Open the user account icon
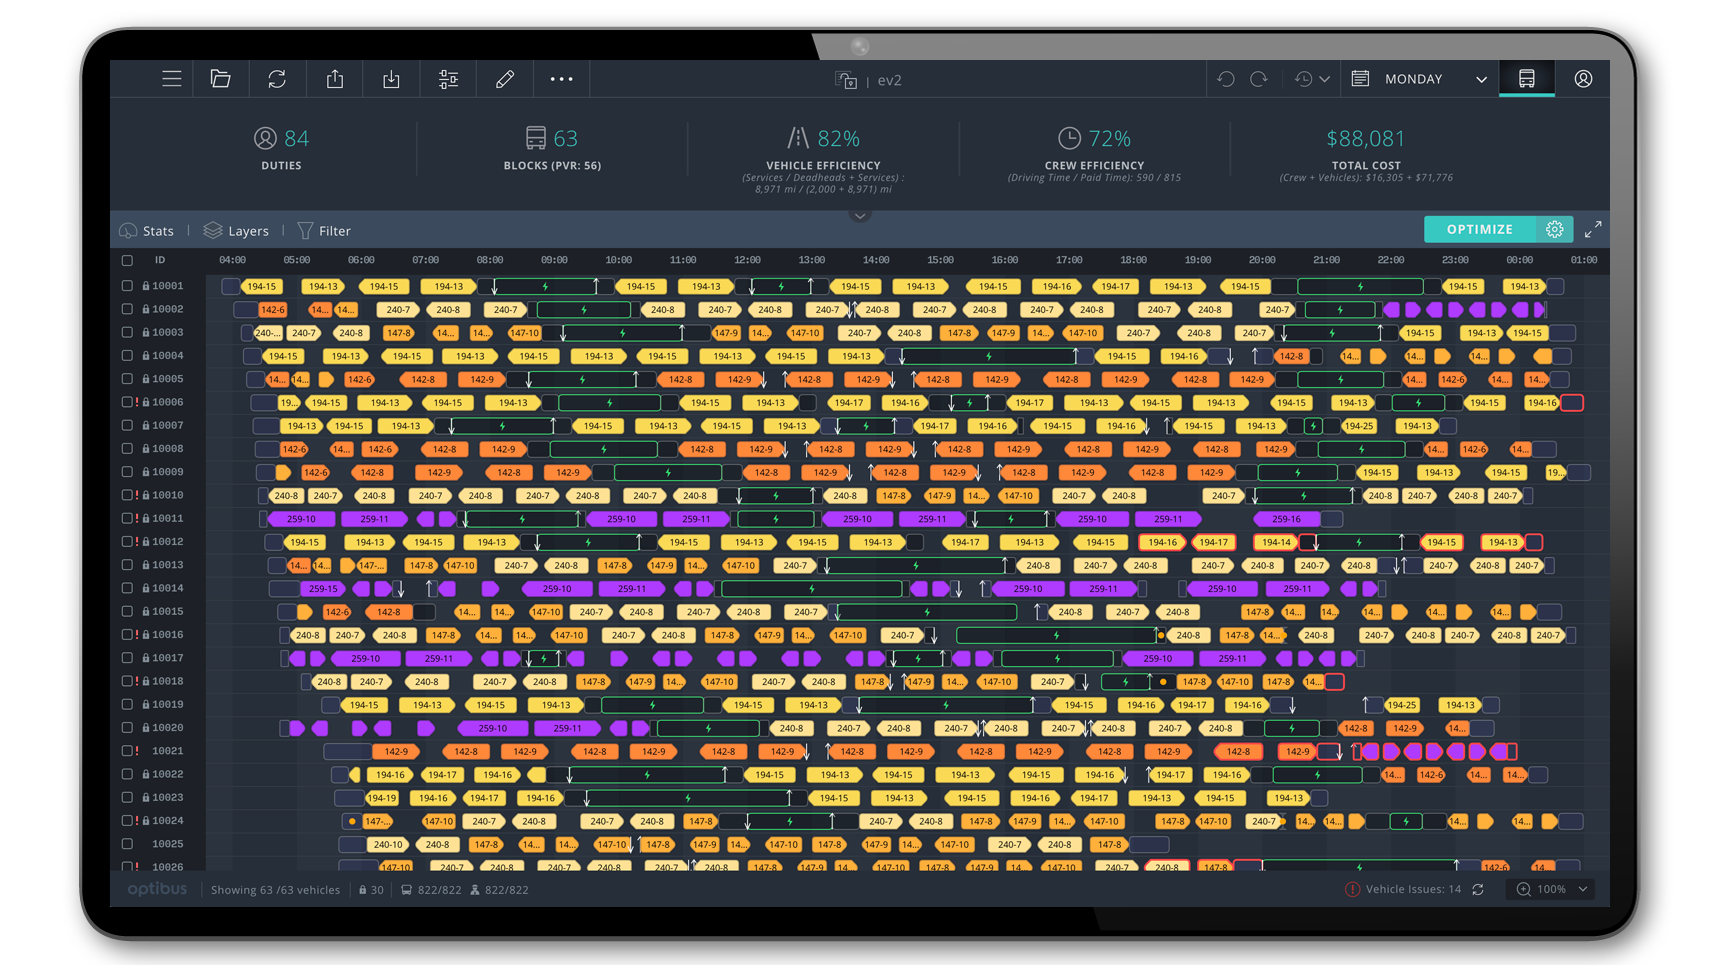 (1583, 78)
